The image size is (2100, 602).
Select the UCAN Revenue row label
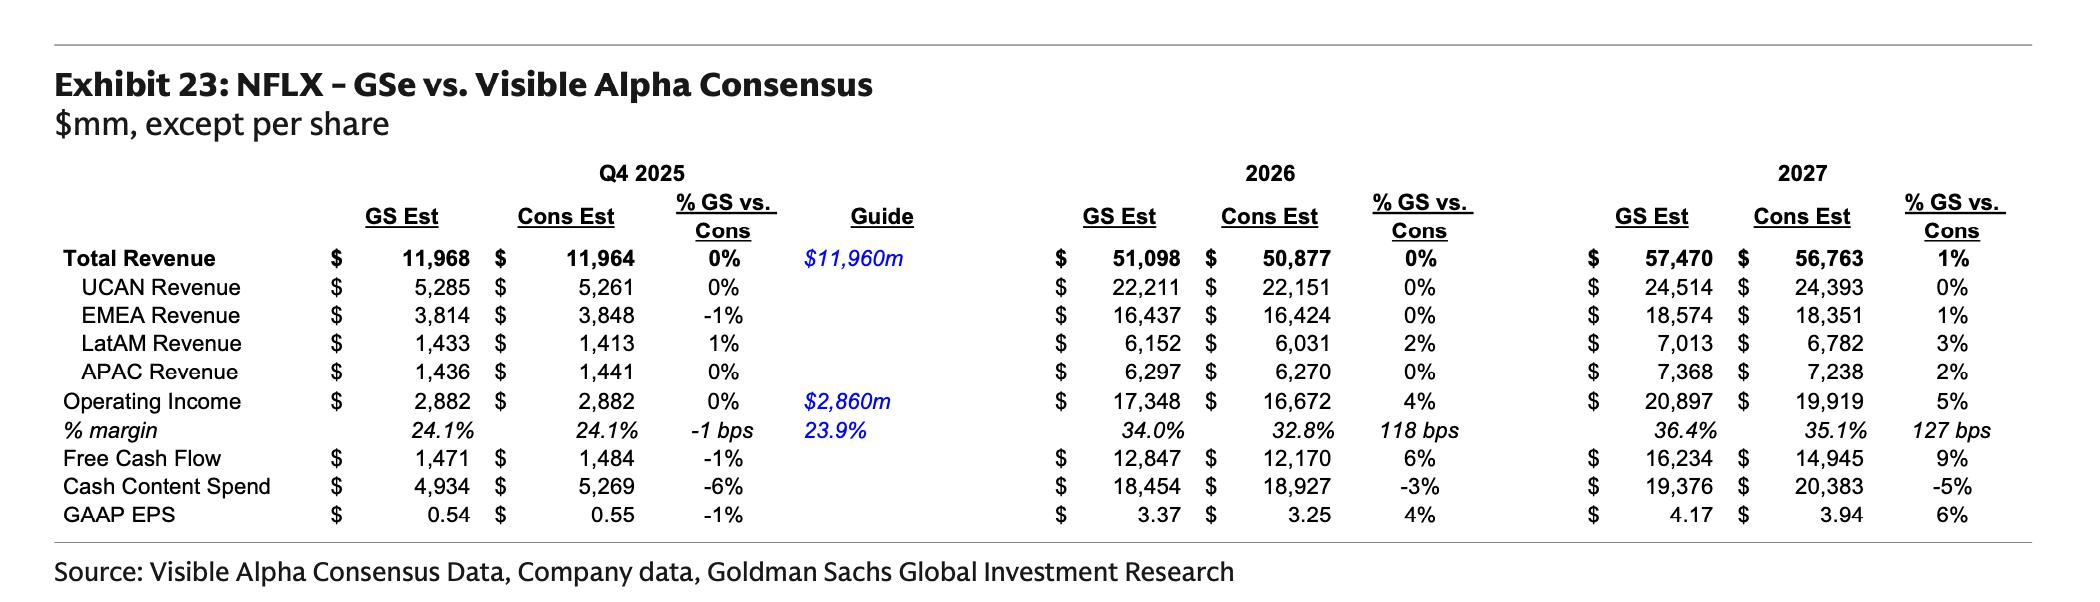(x=161, y=288)
